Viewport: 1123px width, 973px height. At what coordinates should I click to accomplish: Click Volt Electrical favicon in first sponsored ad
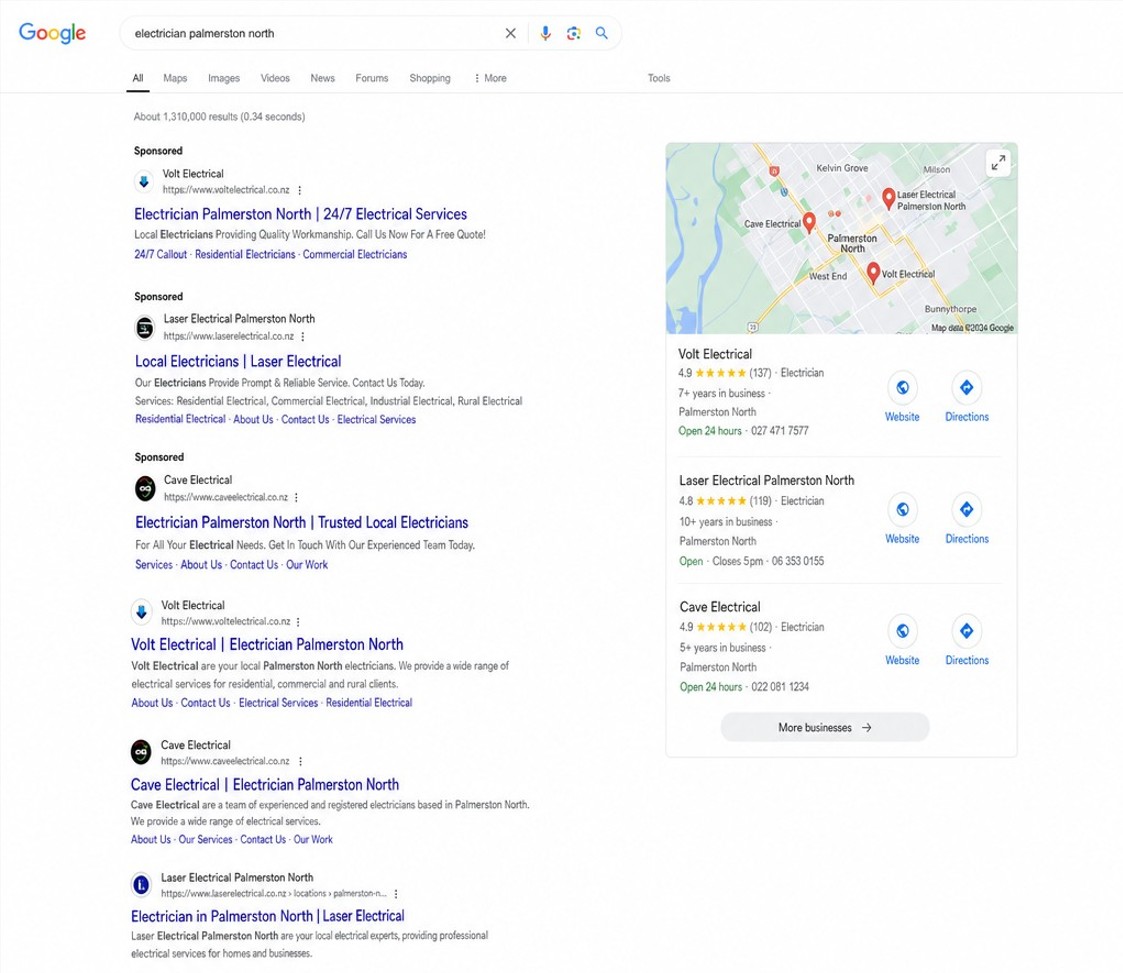pos(144,181)
